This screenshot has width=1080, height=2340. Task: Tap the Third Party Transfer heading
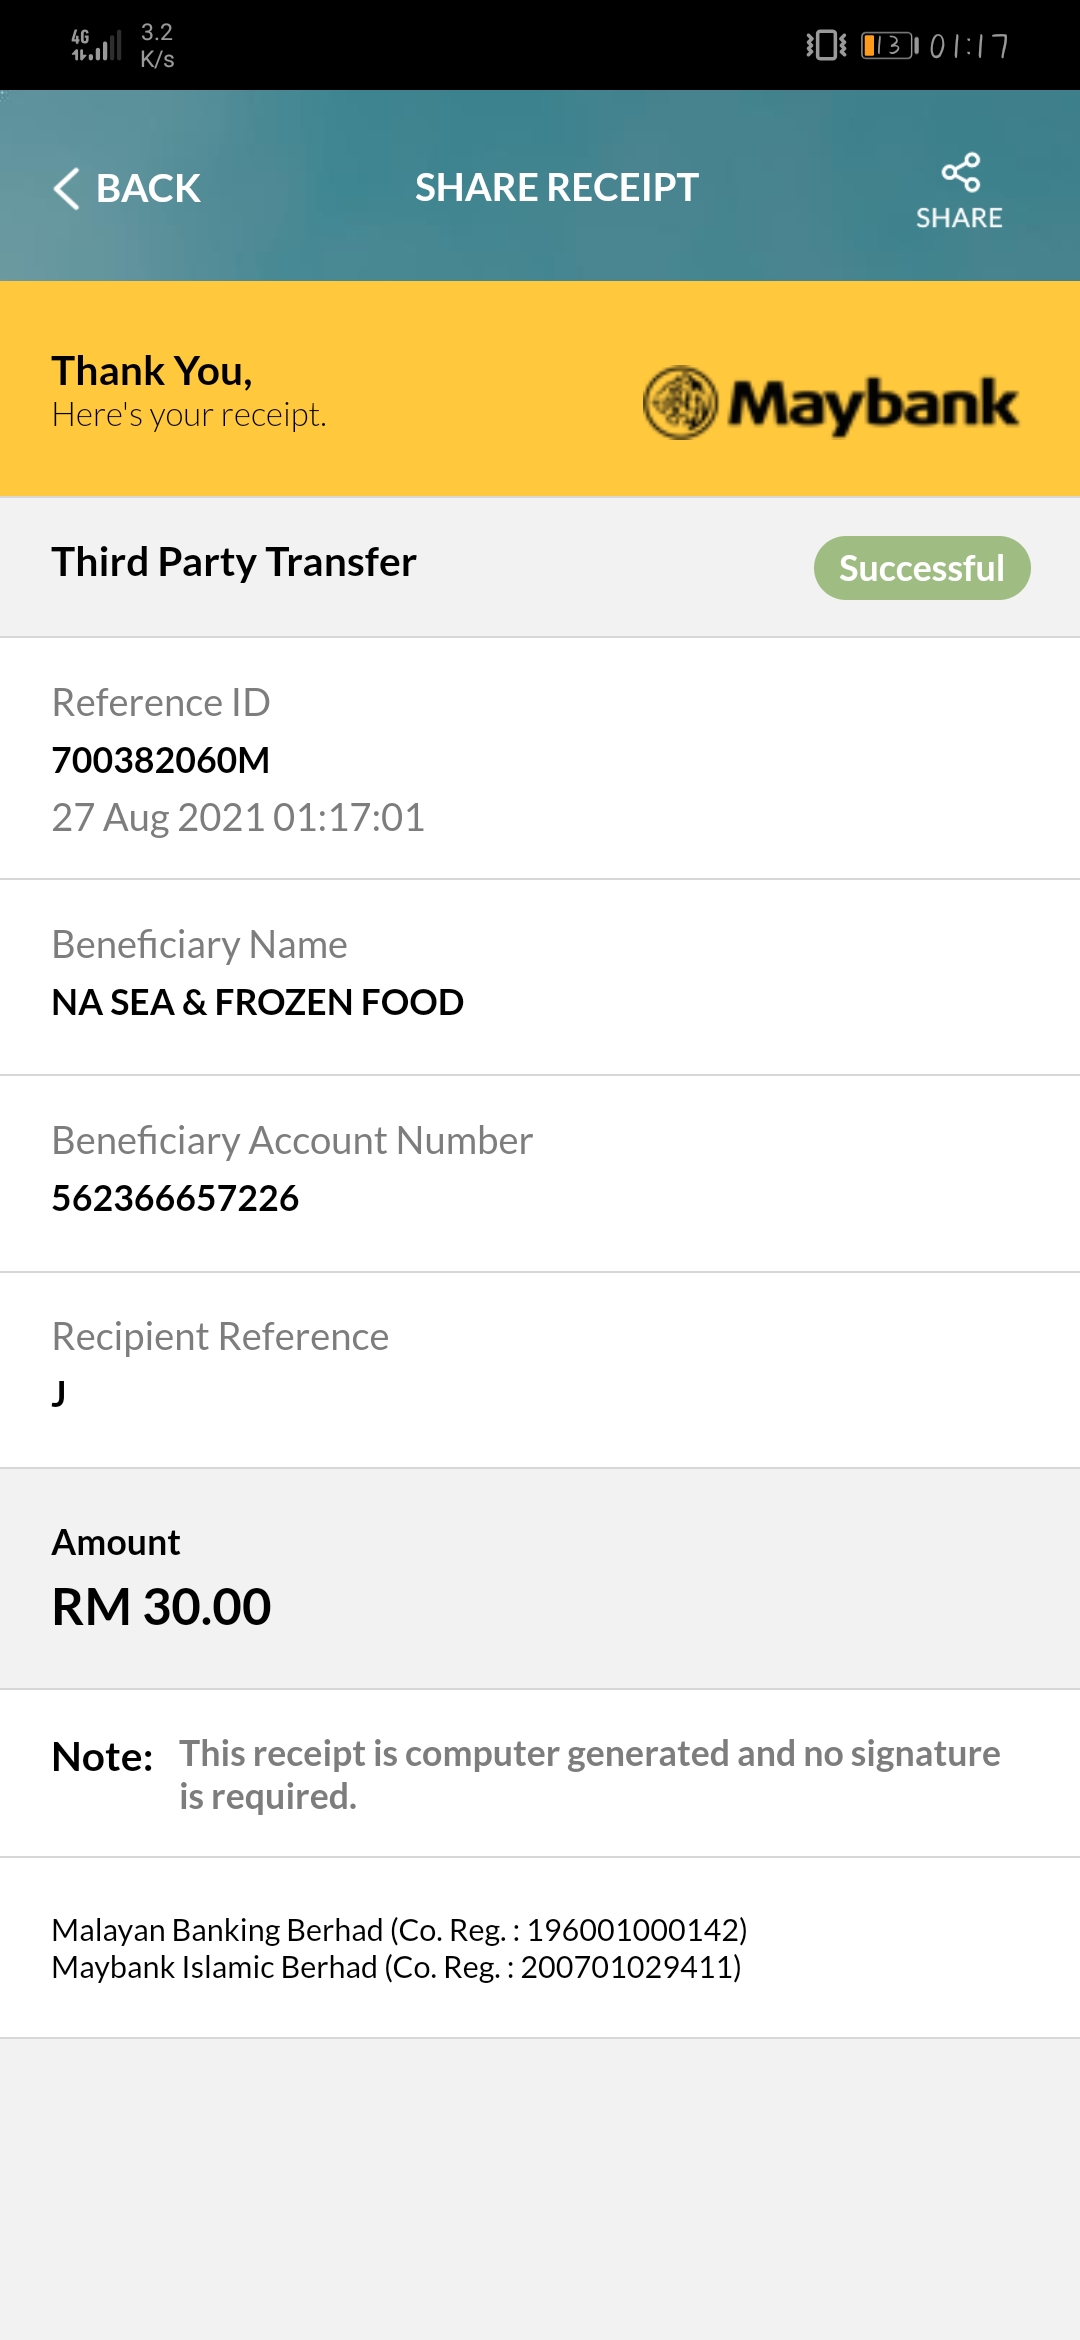pyautogui.click(x=234, y=562)
